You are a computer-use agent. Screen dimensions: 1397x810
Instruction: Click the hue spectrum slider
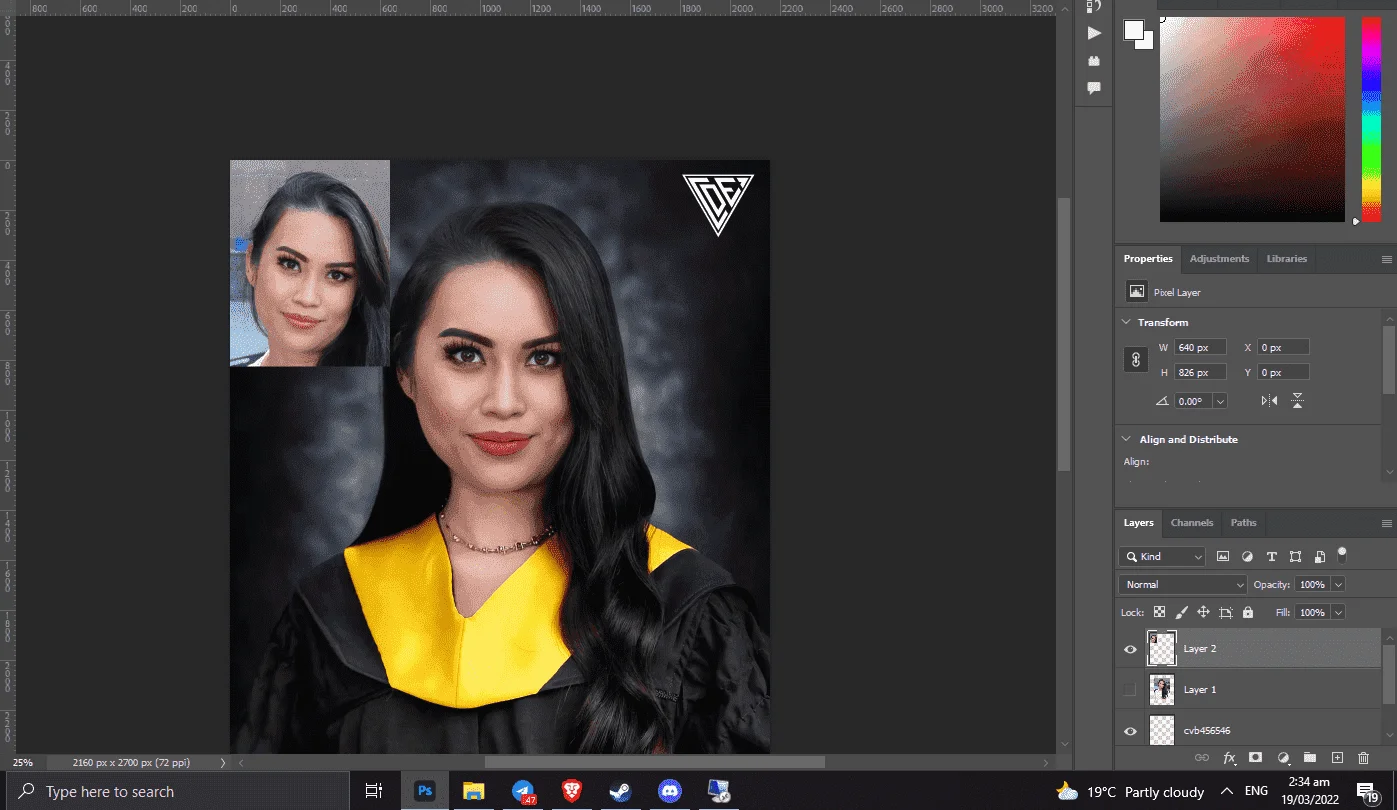(x=1370, y=119)
